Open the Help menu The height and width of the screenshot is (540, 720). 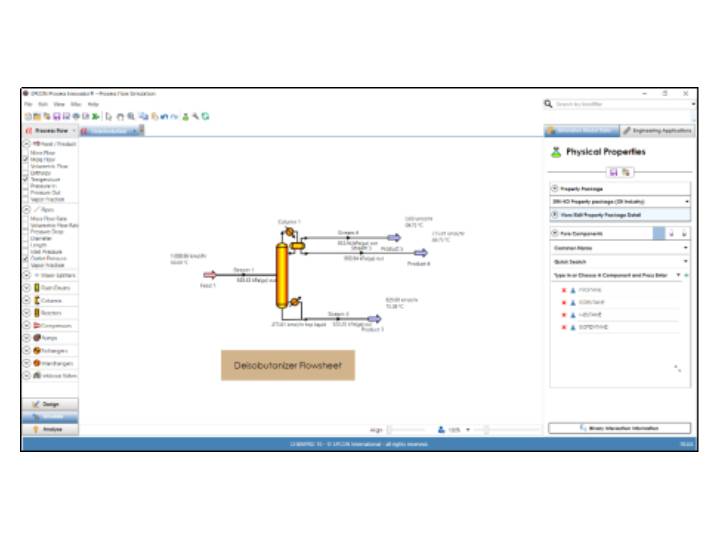pos(93,104)
